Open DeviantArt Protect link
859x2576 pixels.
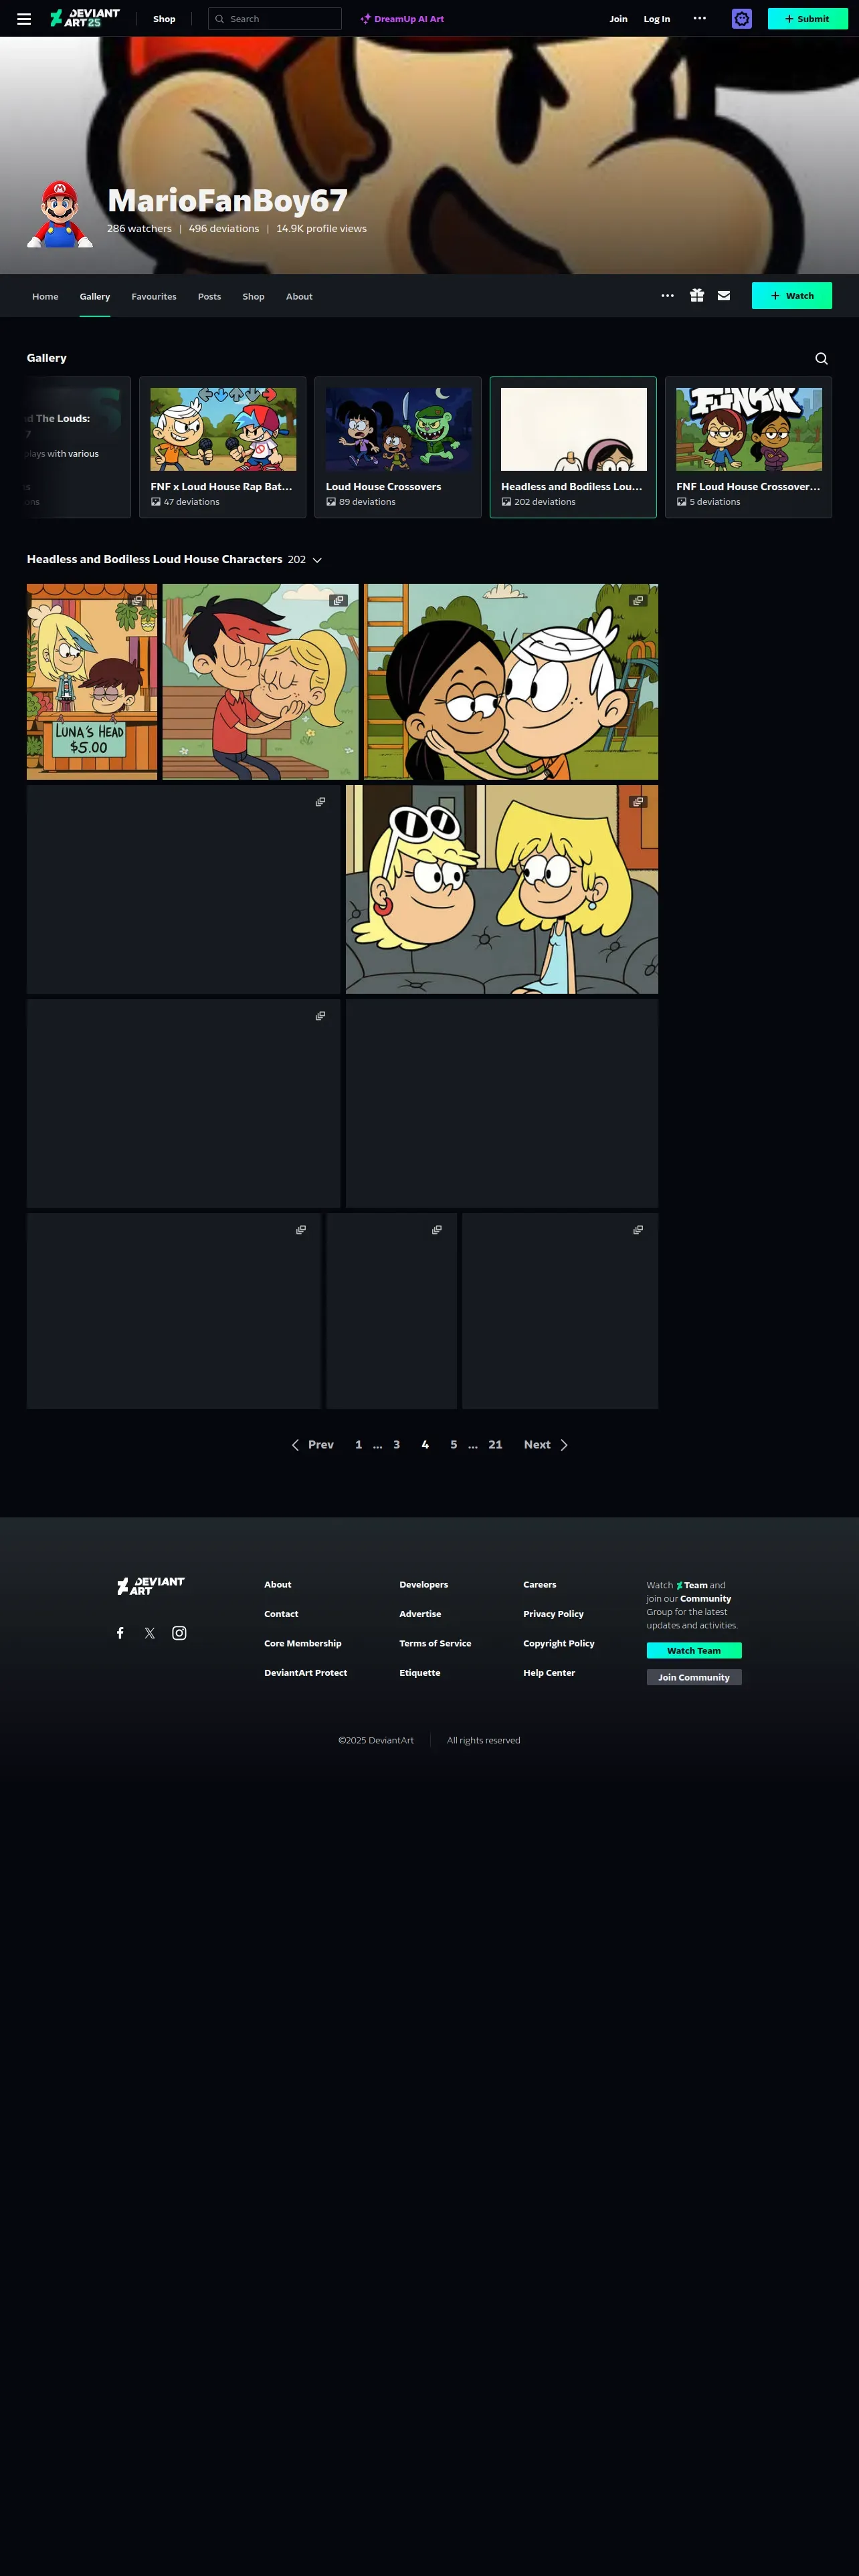coord(306,1672)
